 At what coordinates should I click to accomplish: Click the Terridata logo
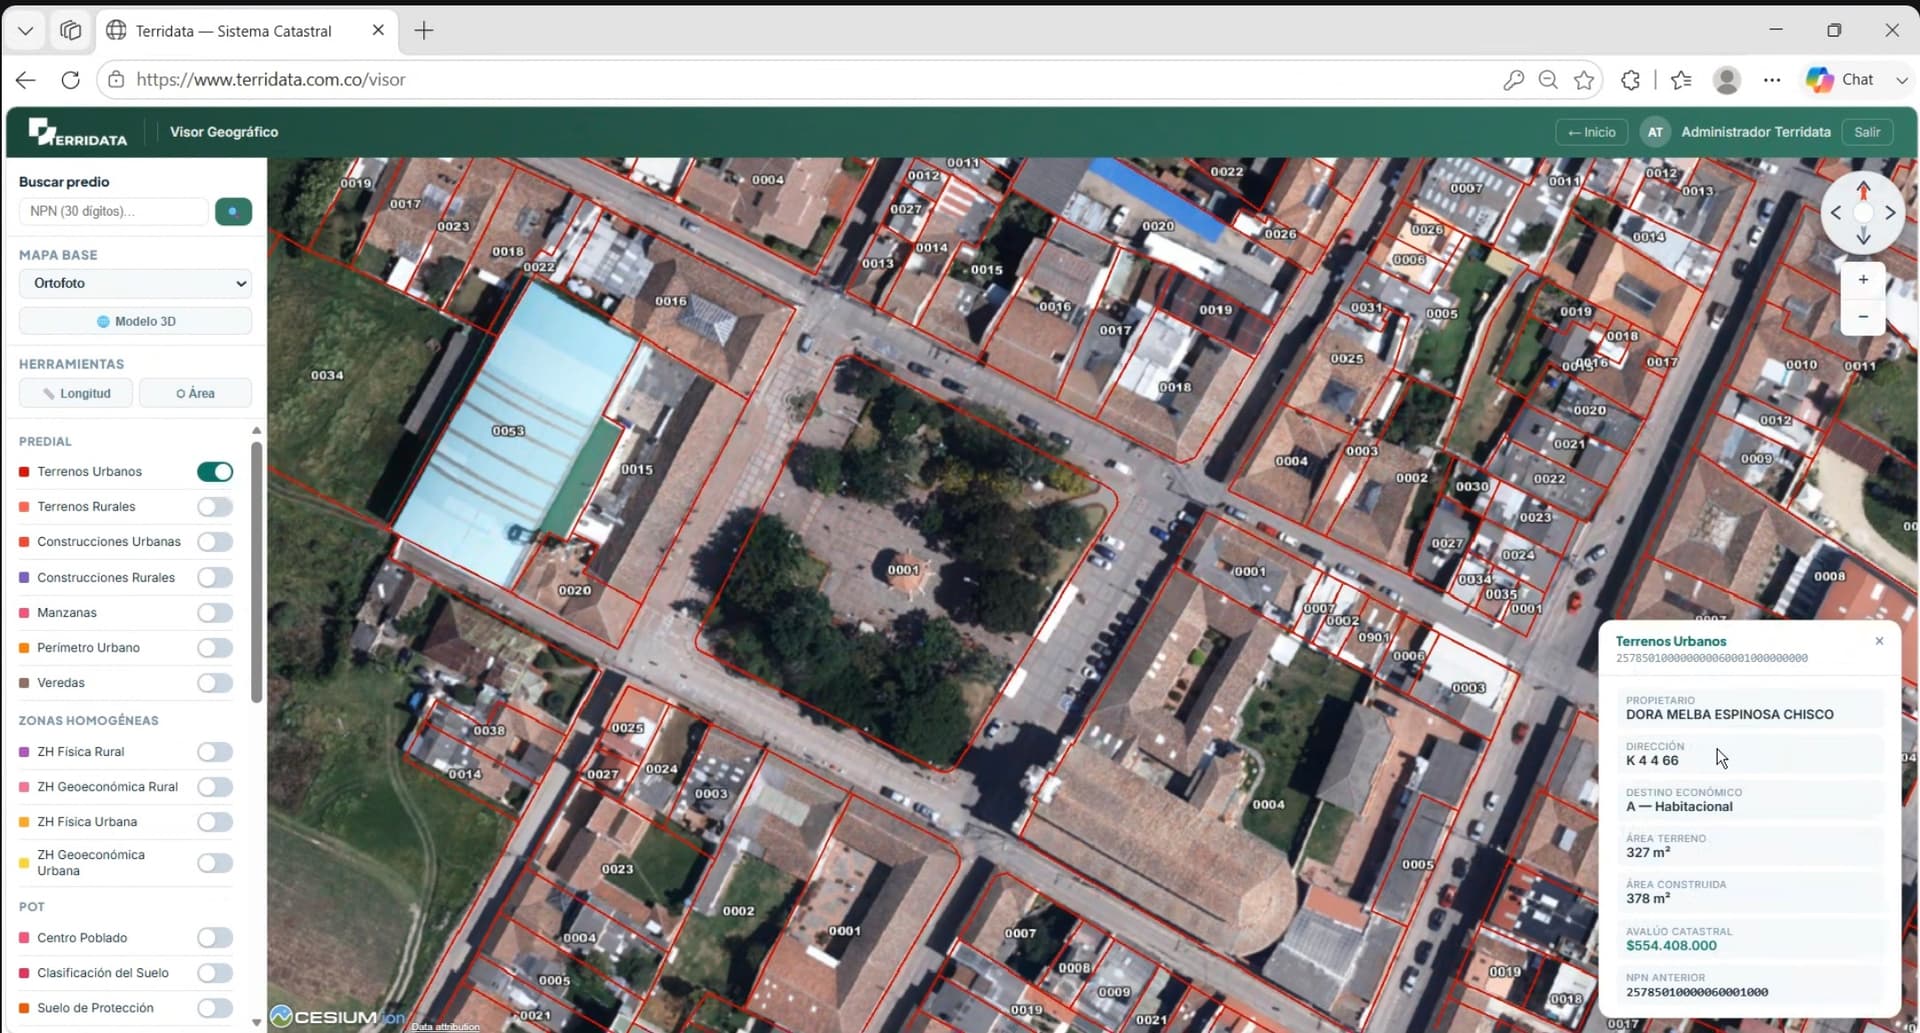tap(78, 132)
